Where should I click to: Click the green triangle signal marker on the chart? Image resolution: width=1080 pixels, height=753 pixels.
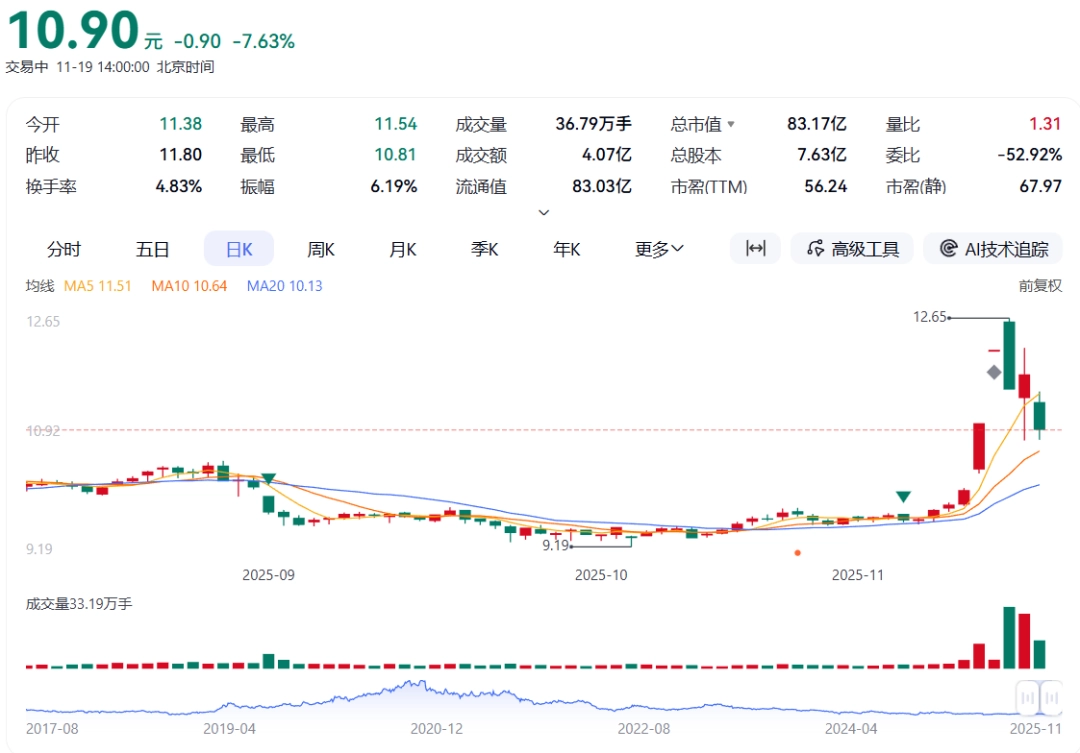pos(903,495)
